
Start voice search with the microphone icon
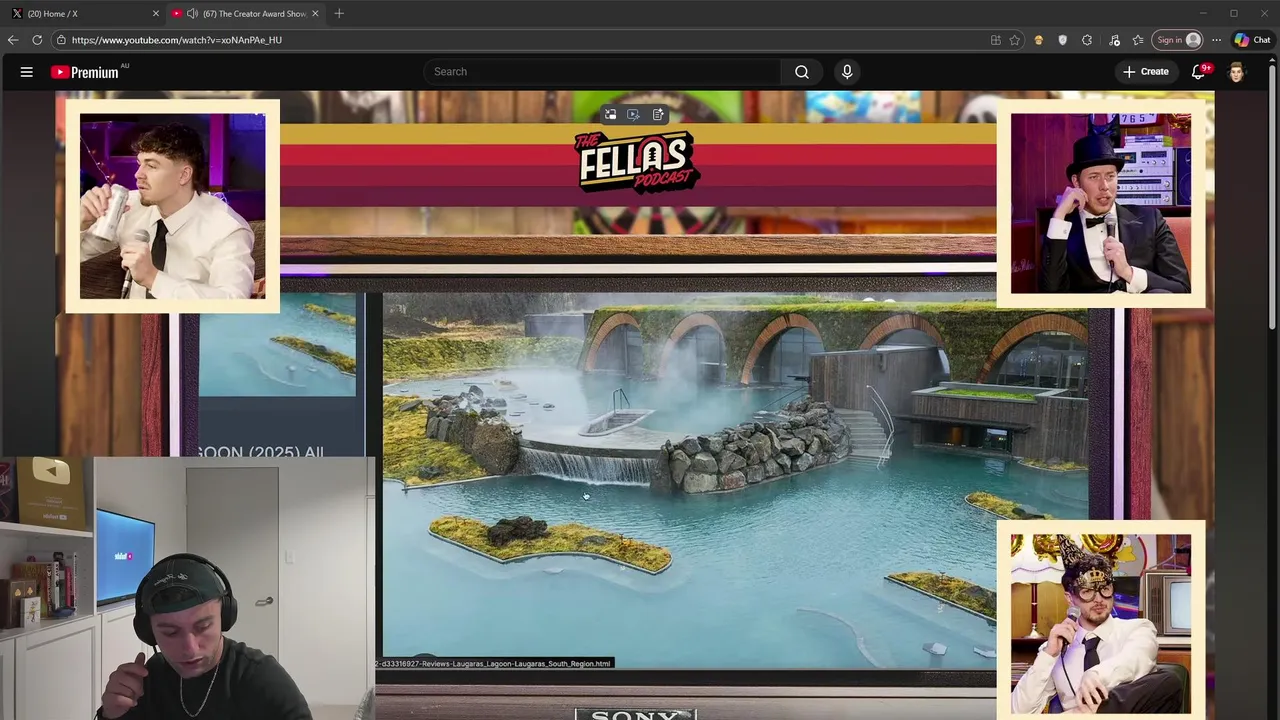coord(847,72)
